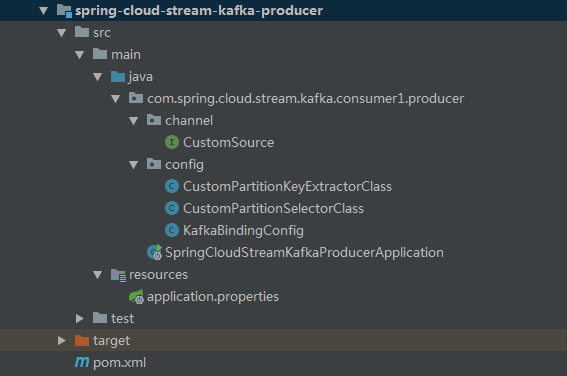Expand the target folder arrow
The height and width of the screenshot is (376, 567).
[x=61, y=341]
